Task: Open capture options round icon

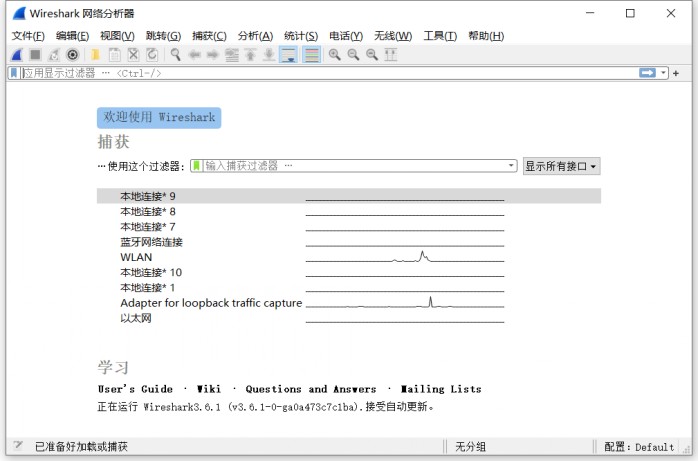Action: coord(73,55)
